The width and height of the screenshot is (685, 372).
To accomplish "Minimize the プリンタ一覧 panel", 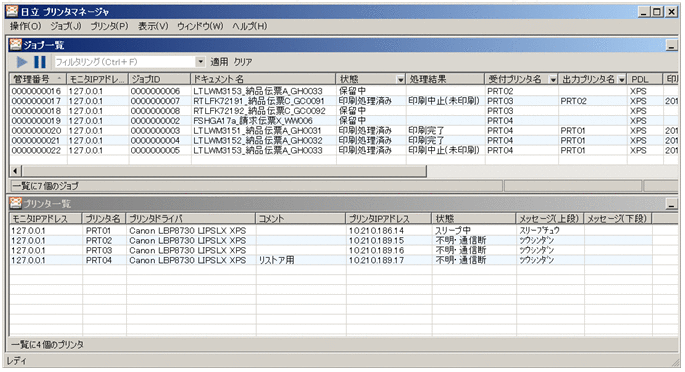I will [671, 203].
